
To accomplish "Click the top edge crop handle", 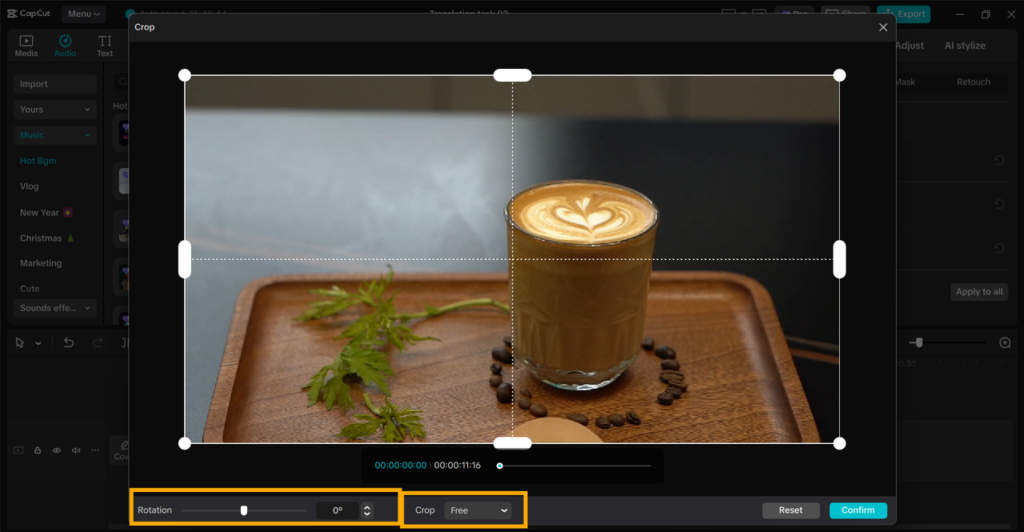I will (x=512, y=75).
